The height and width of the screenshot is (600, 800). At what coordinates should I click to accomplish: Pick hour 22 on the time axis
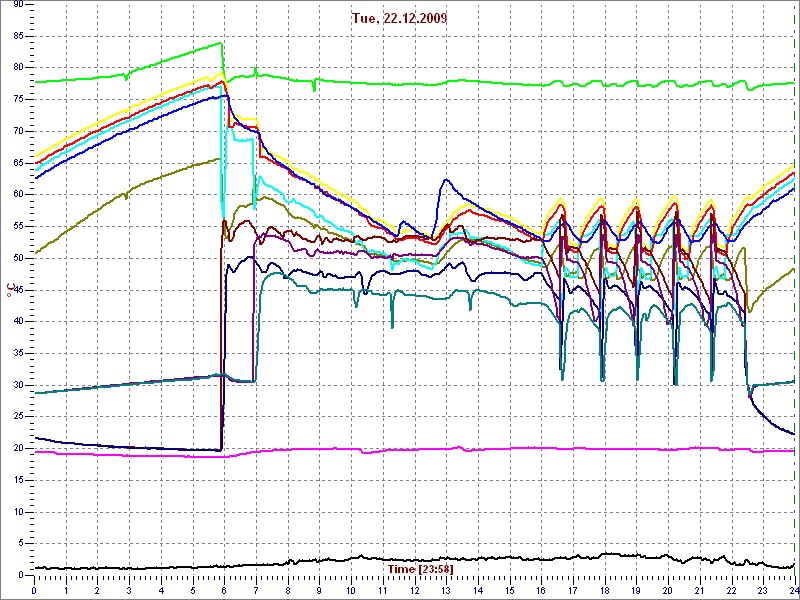(x=732, y=590)
